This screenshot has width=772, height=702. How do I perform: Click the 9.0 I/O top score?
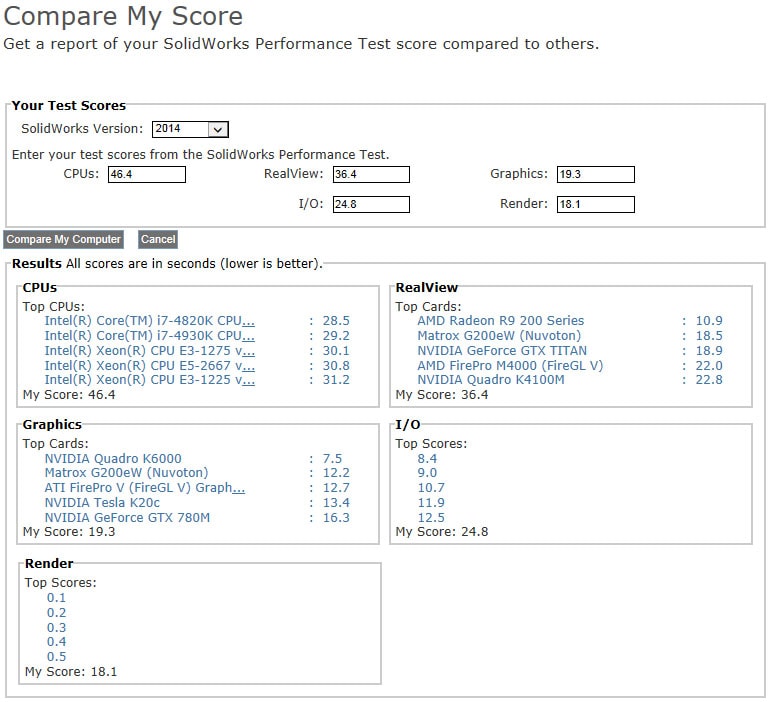point(427,473)
